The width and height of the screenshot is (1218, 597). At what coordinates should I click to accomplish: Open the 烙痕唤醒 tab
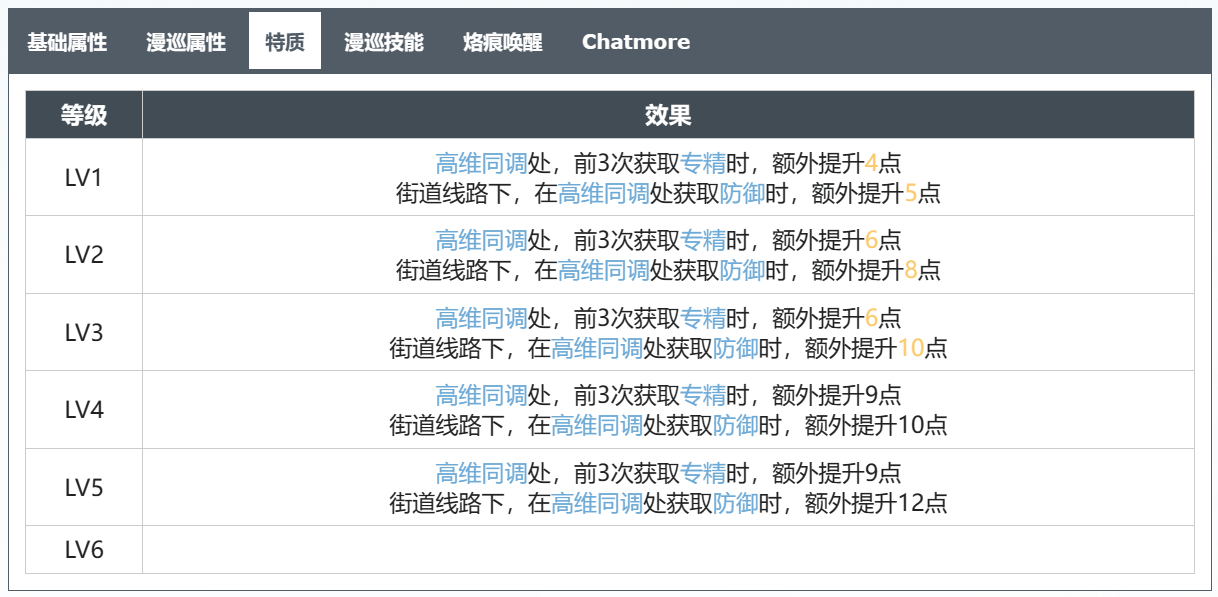(503, 42)
